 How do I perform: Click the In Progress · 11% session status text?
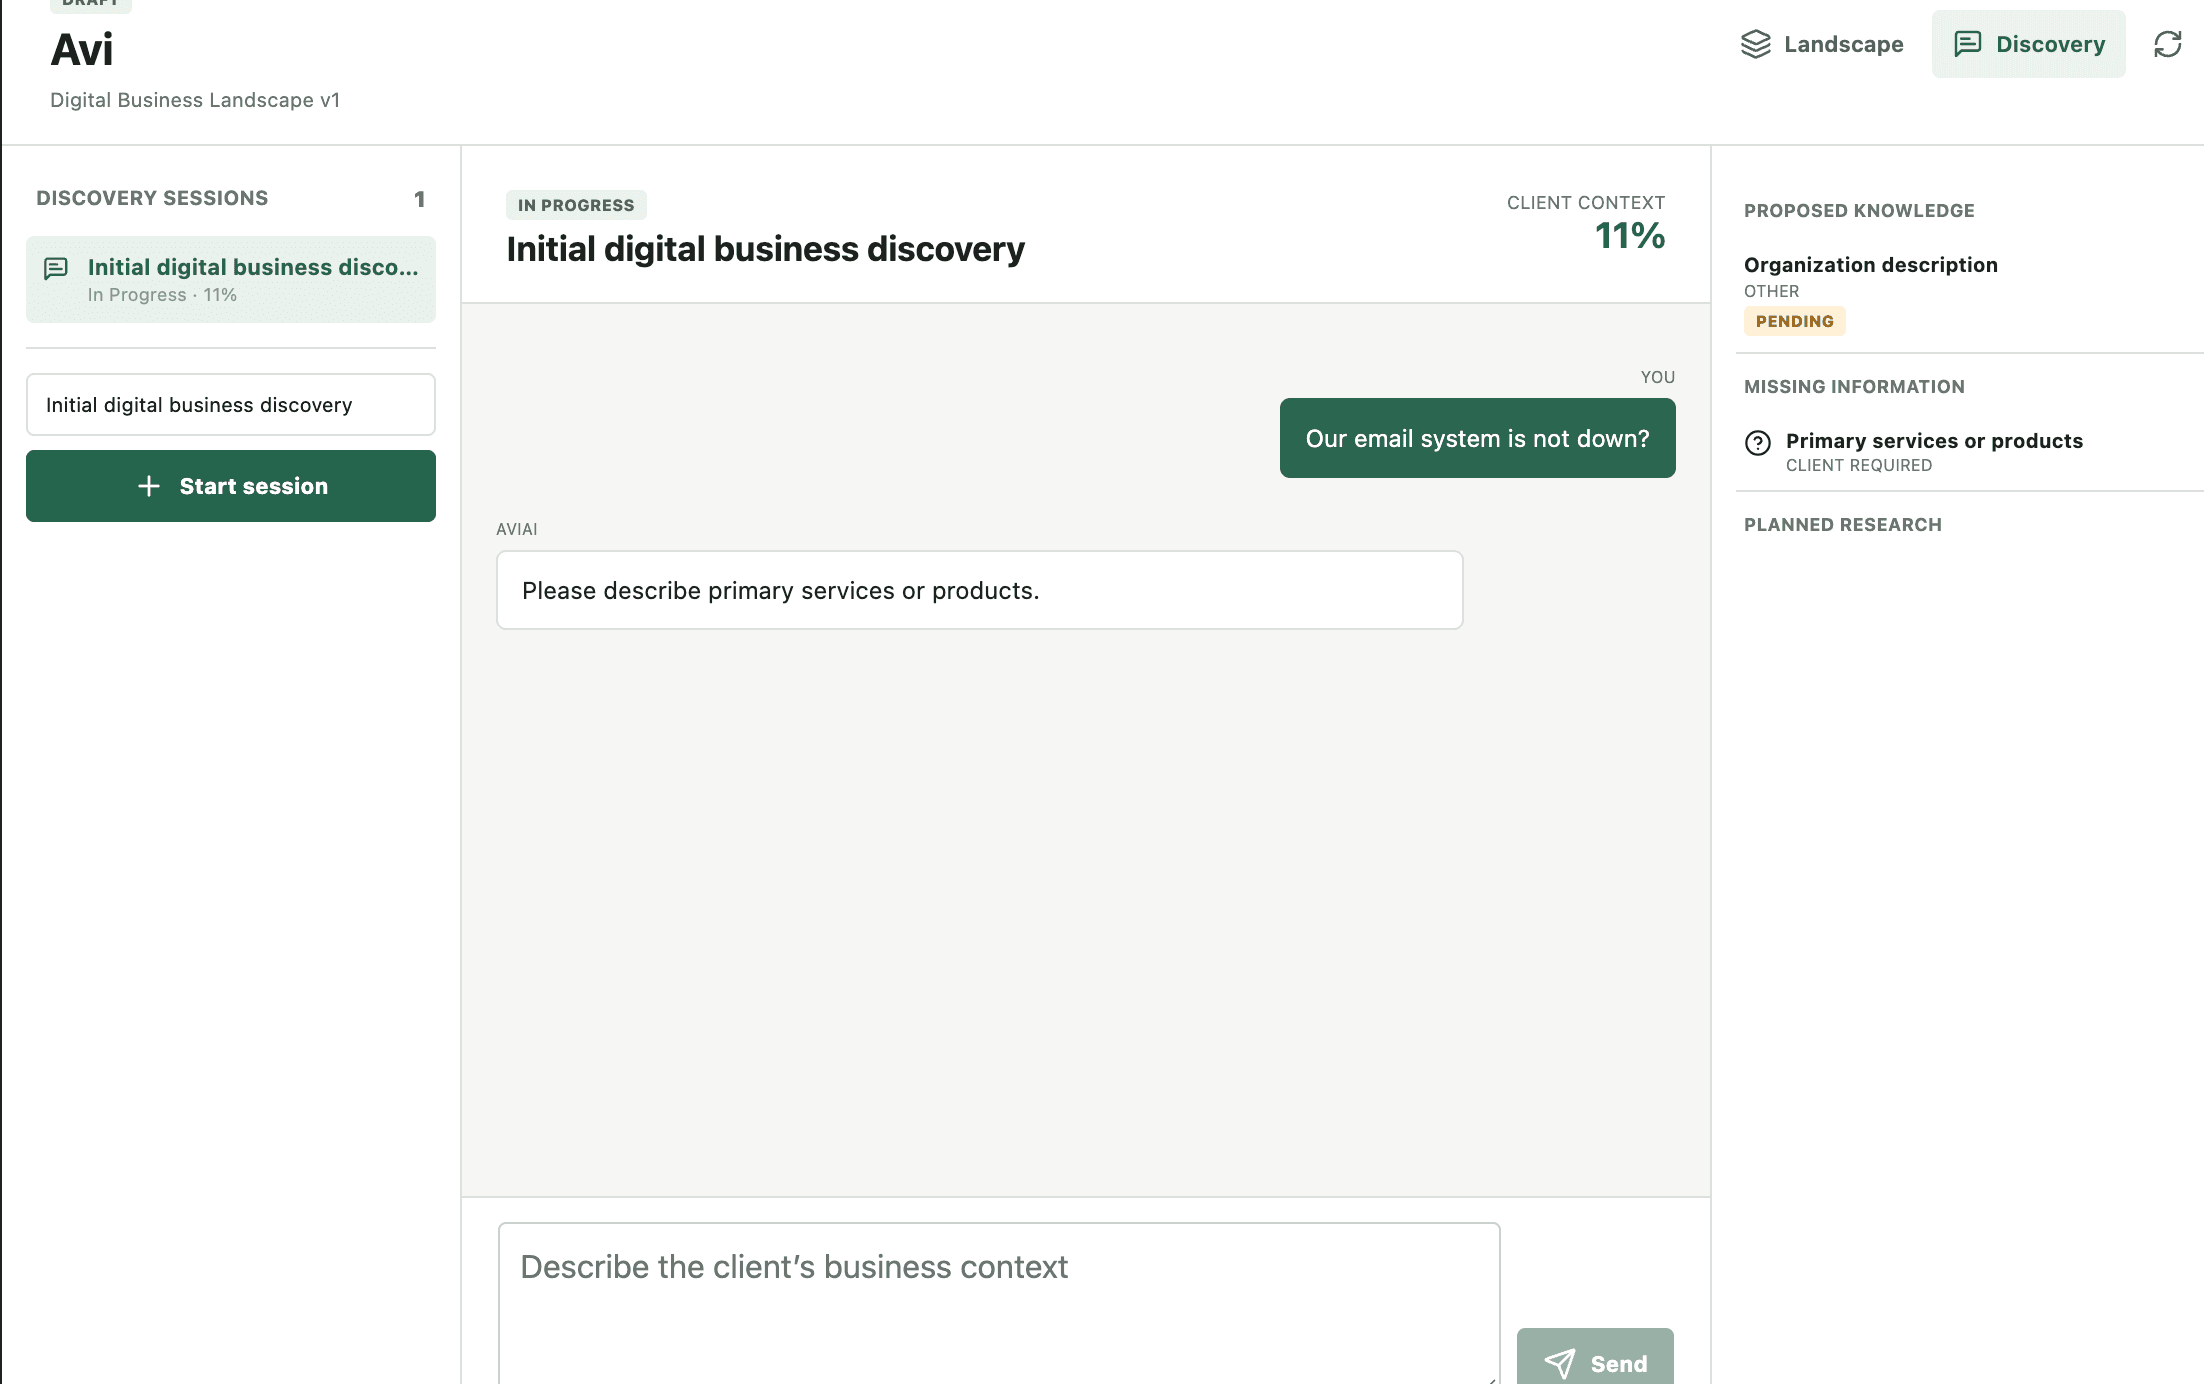click(x=162, y=295)
